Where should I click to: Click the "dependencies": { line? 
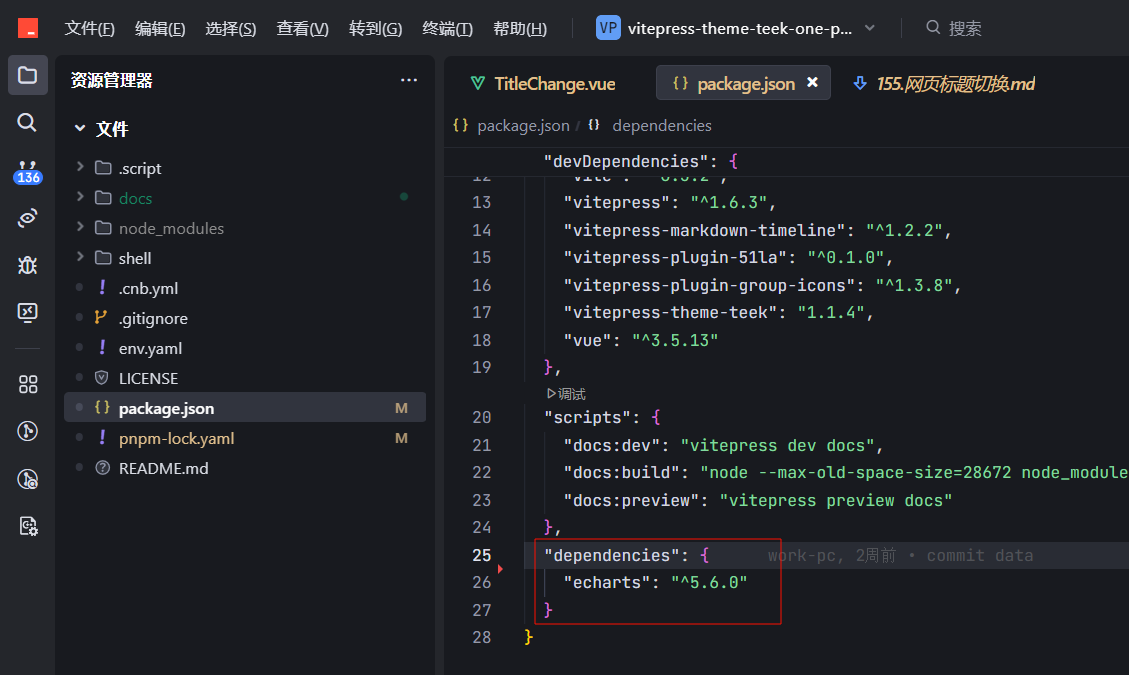tap(626, 555)
